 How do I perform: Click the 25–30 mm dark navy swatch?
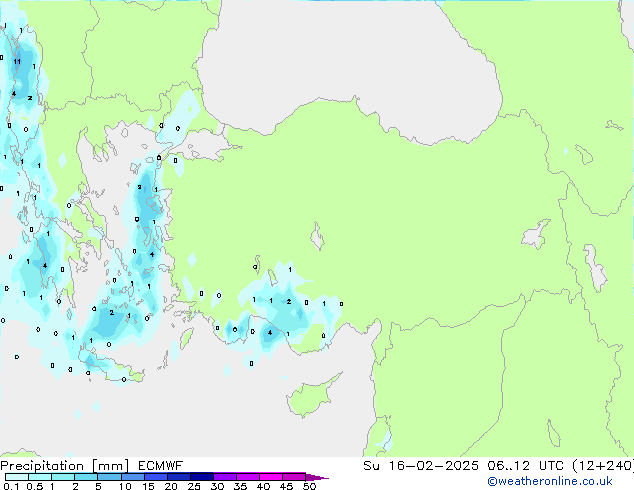click(x=202, y=477)
